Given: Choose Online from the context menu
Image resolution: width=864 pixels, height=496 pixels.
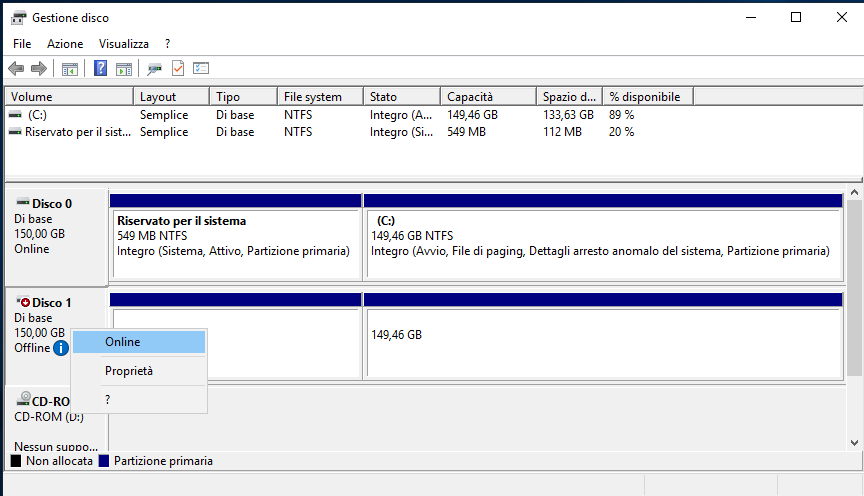Looking at the screenshot, I should coord(139,342).
